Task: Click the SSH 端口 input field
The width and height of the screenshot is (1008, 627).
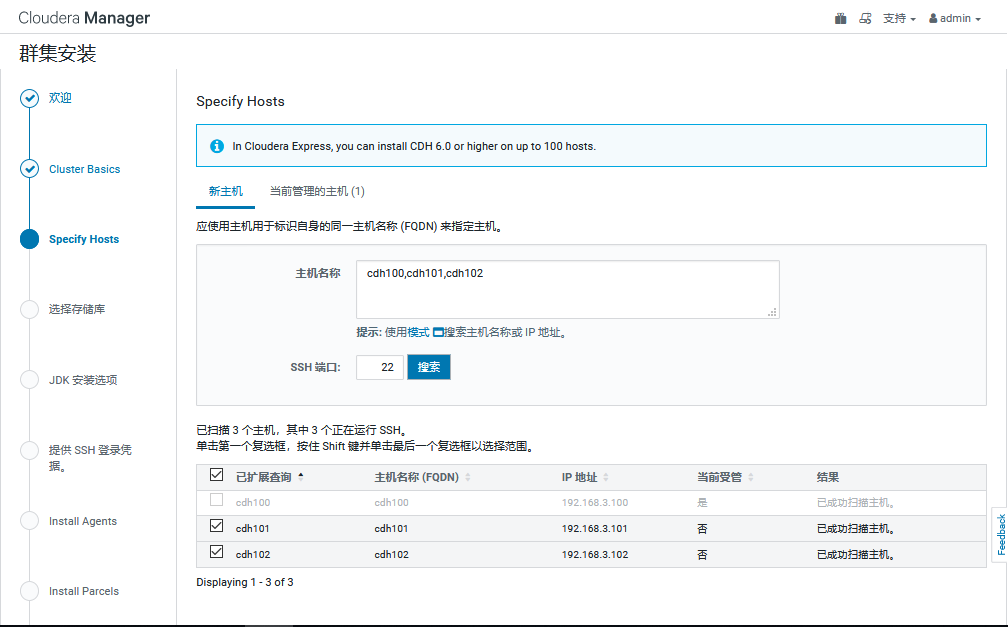Action: [379, 367]
